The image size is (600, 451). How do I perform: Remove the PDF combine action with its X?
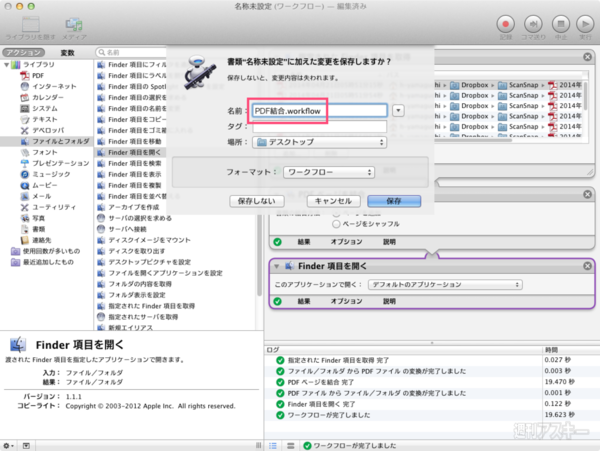587,194
